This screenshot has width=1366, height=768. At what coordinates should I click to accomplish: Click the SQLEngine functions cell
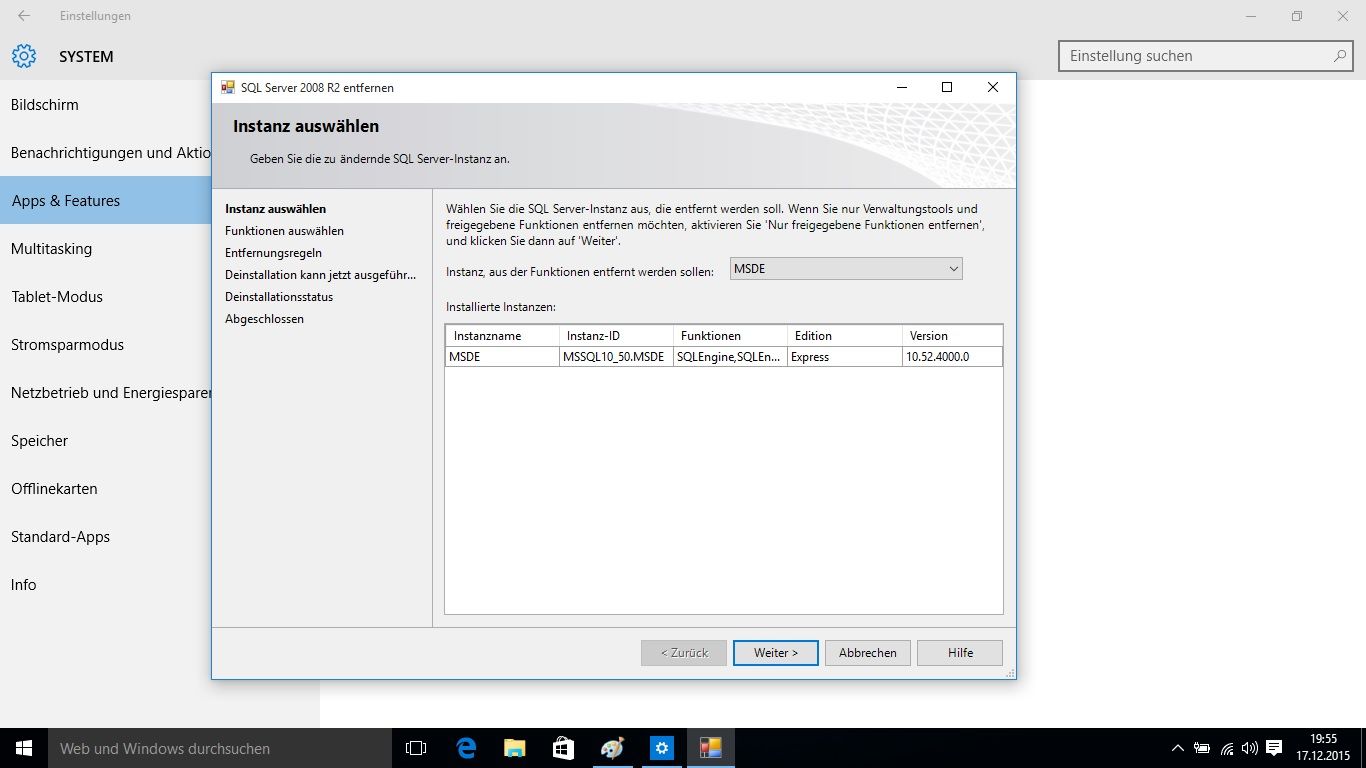[730, 357]
